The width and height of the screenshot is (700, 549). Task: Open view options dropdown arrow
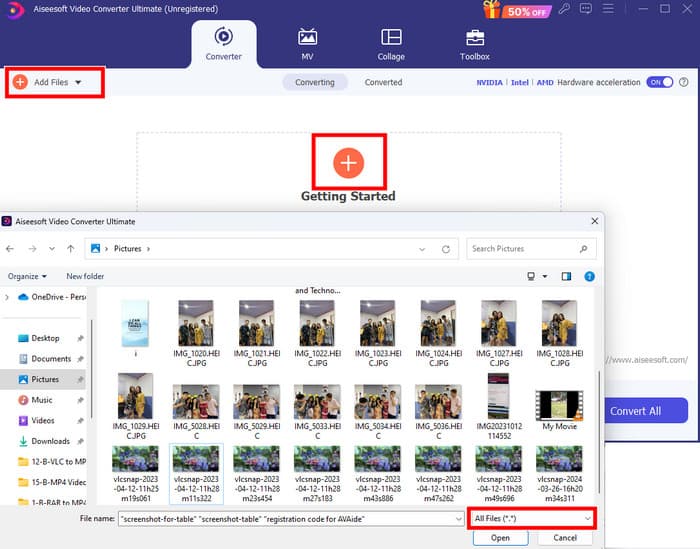point(545,276)
